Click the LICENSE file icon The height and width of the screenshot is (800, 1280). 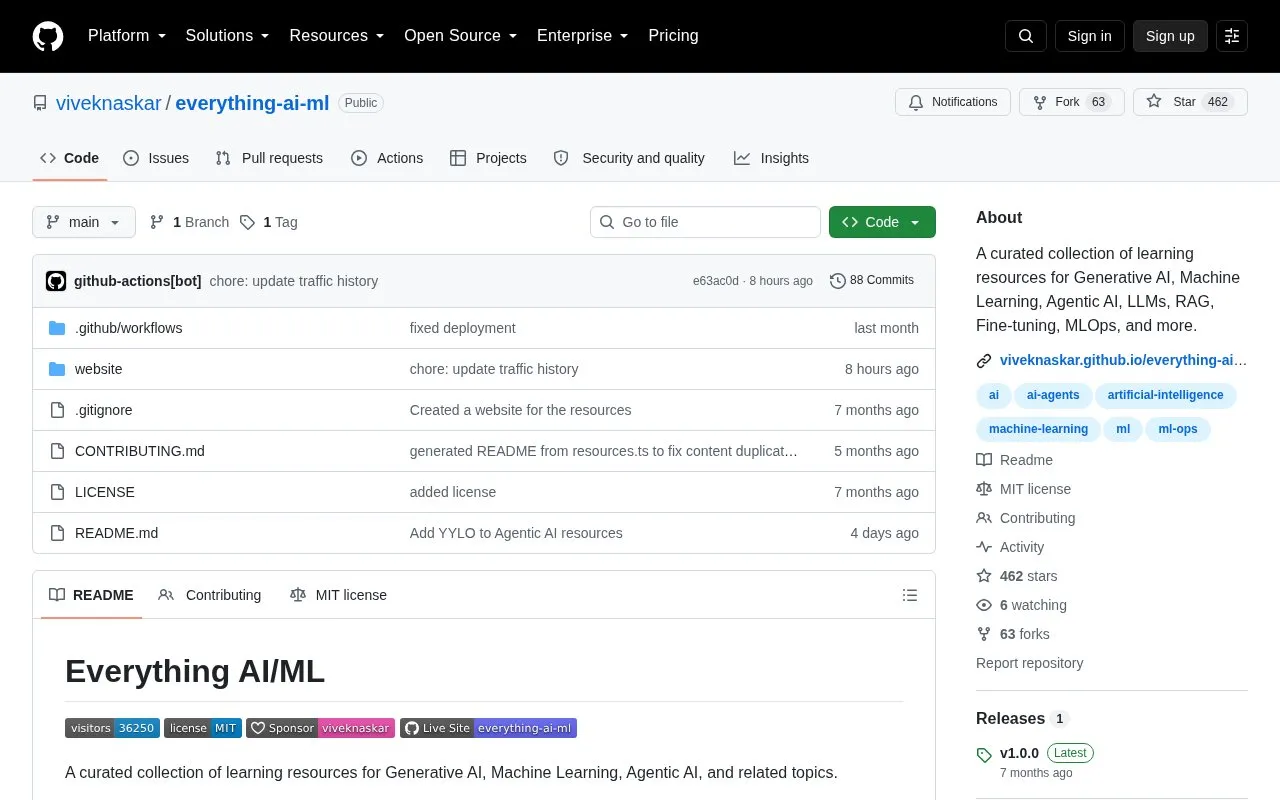coord(57,492)
